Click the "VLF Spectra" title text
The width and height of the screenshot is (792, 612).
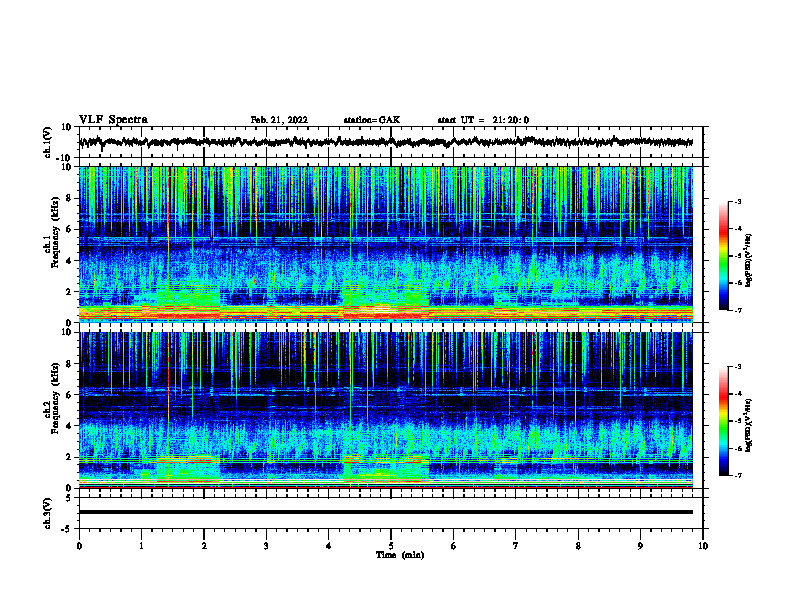113,120
